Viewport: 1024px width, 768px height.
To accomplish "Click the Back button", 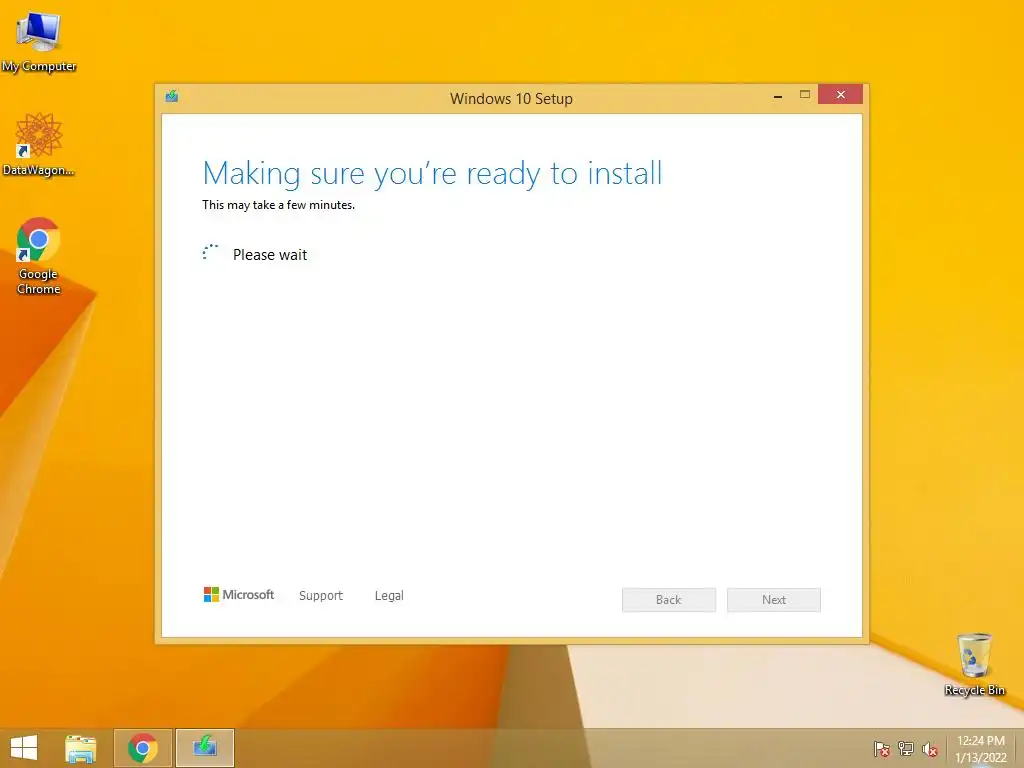I will (x=669, y=600).
